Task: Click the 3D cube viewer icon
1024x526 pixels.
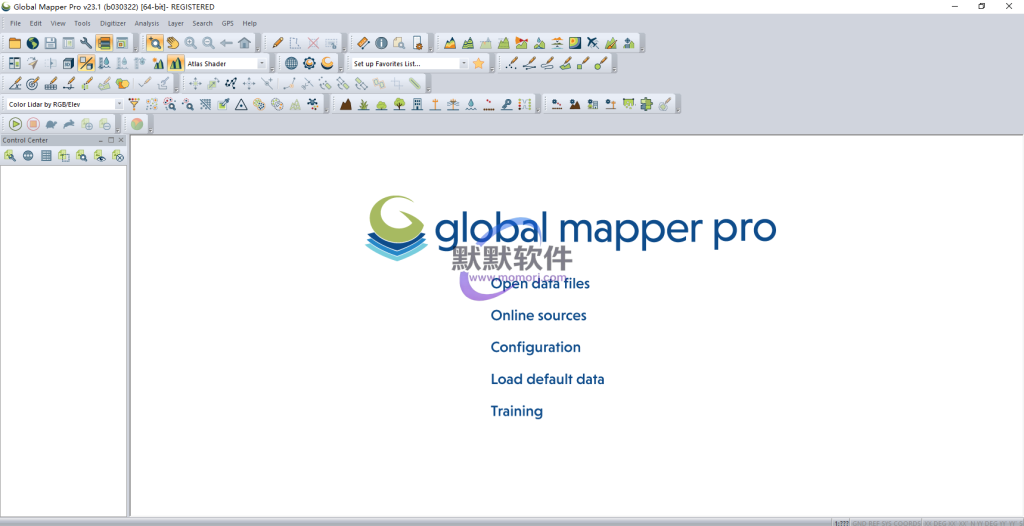Action: [68, 63]
